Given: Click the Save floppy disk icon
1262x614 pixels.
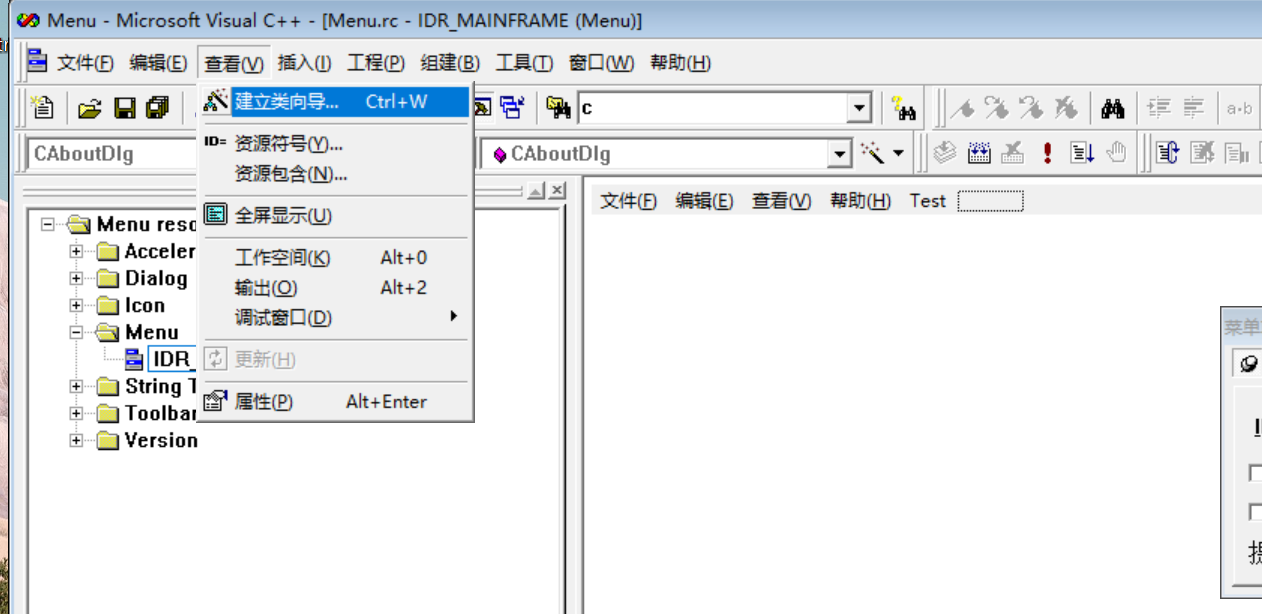Looking at the screenshot, I should pyautogui.click(x=125, y=108).
